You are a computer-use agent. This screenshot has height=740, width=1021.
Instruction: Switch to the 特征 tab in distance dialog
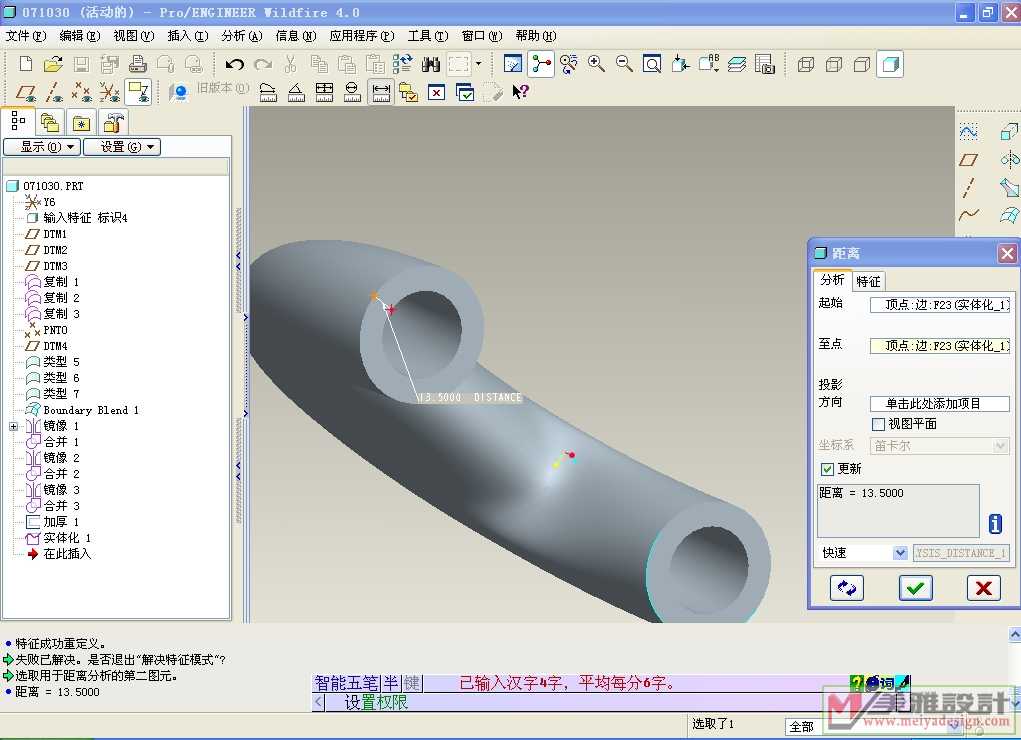coord(868,281)
